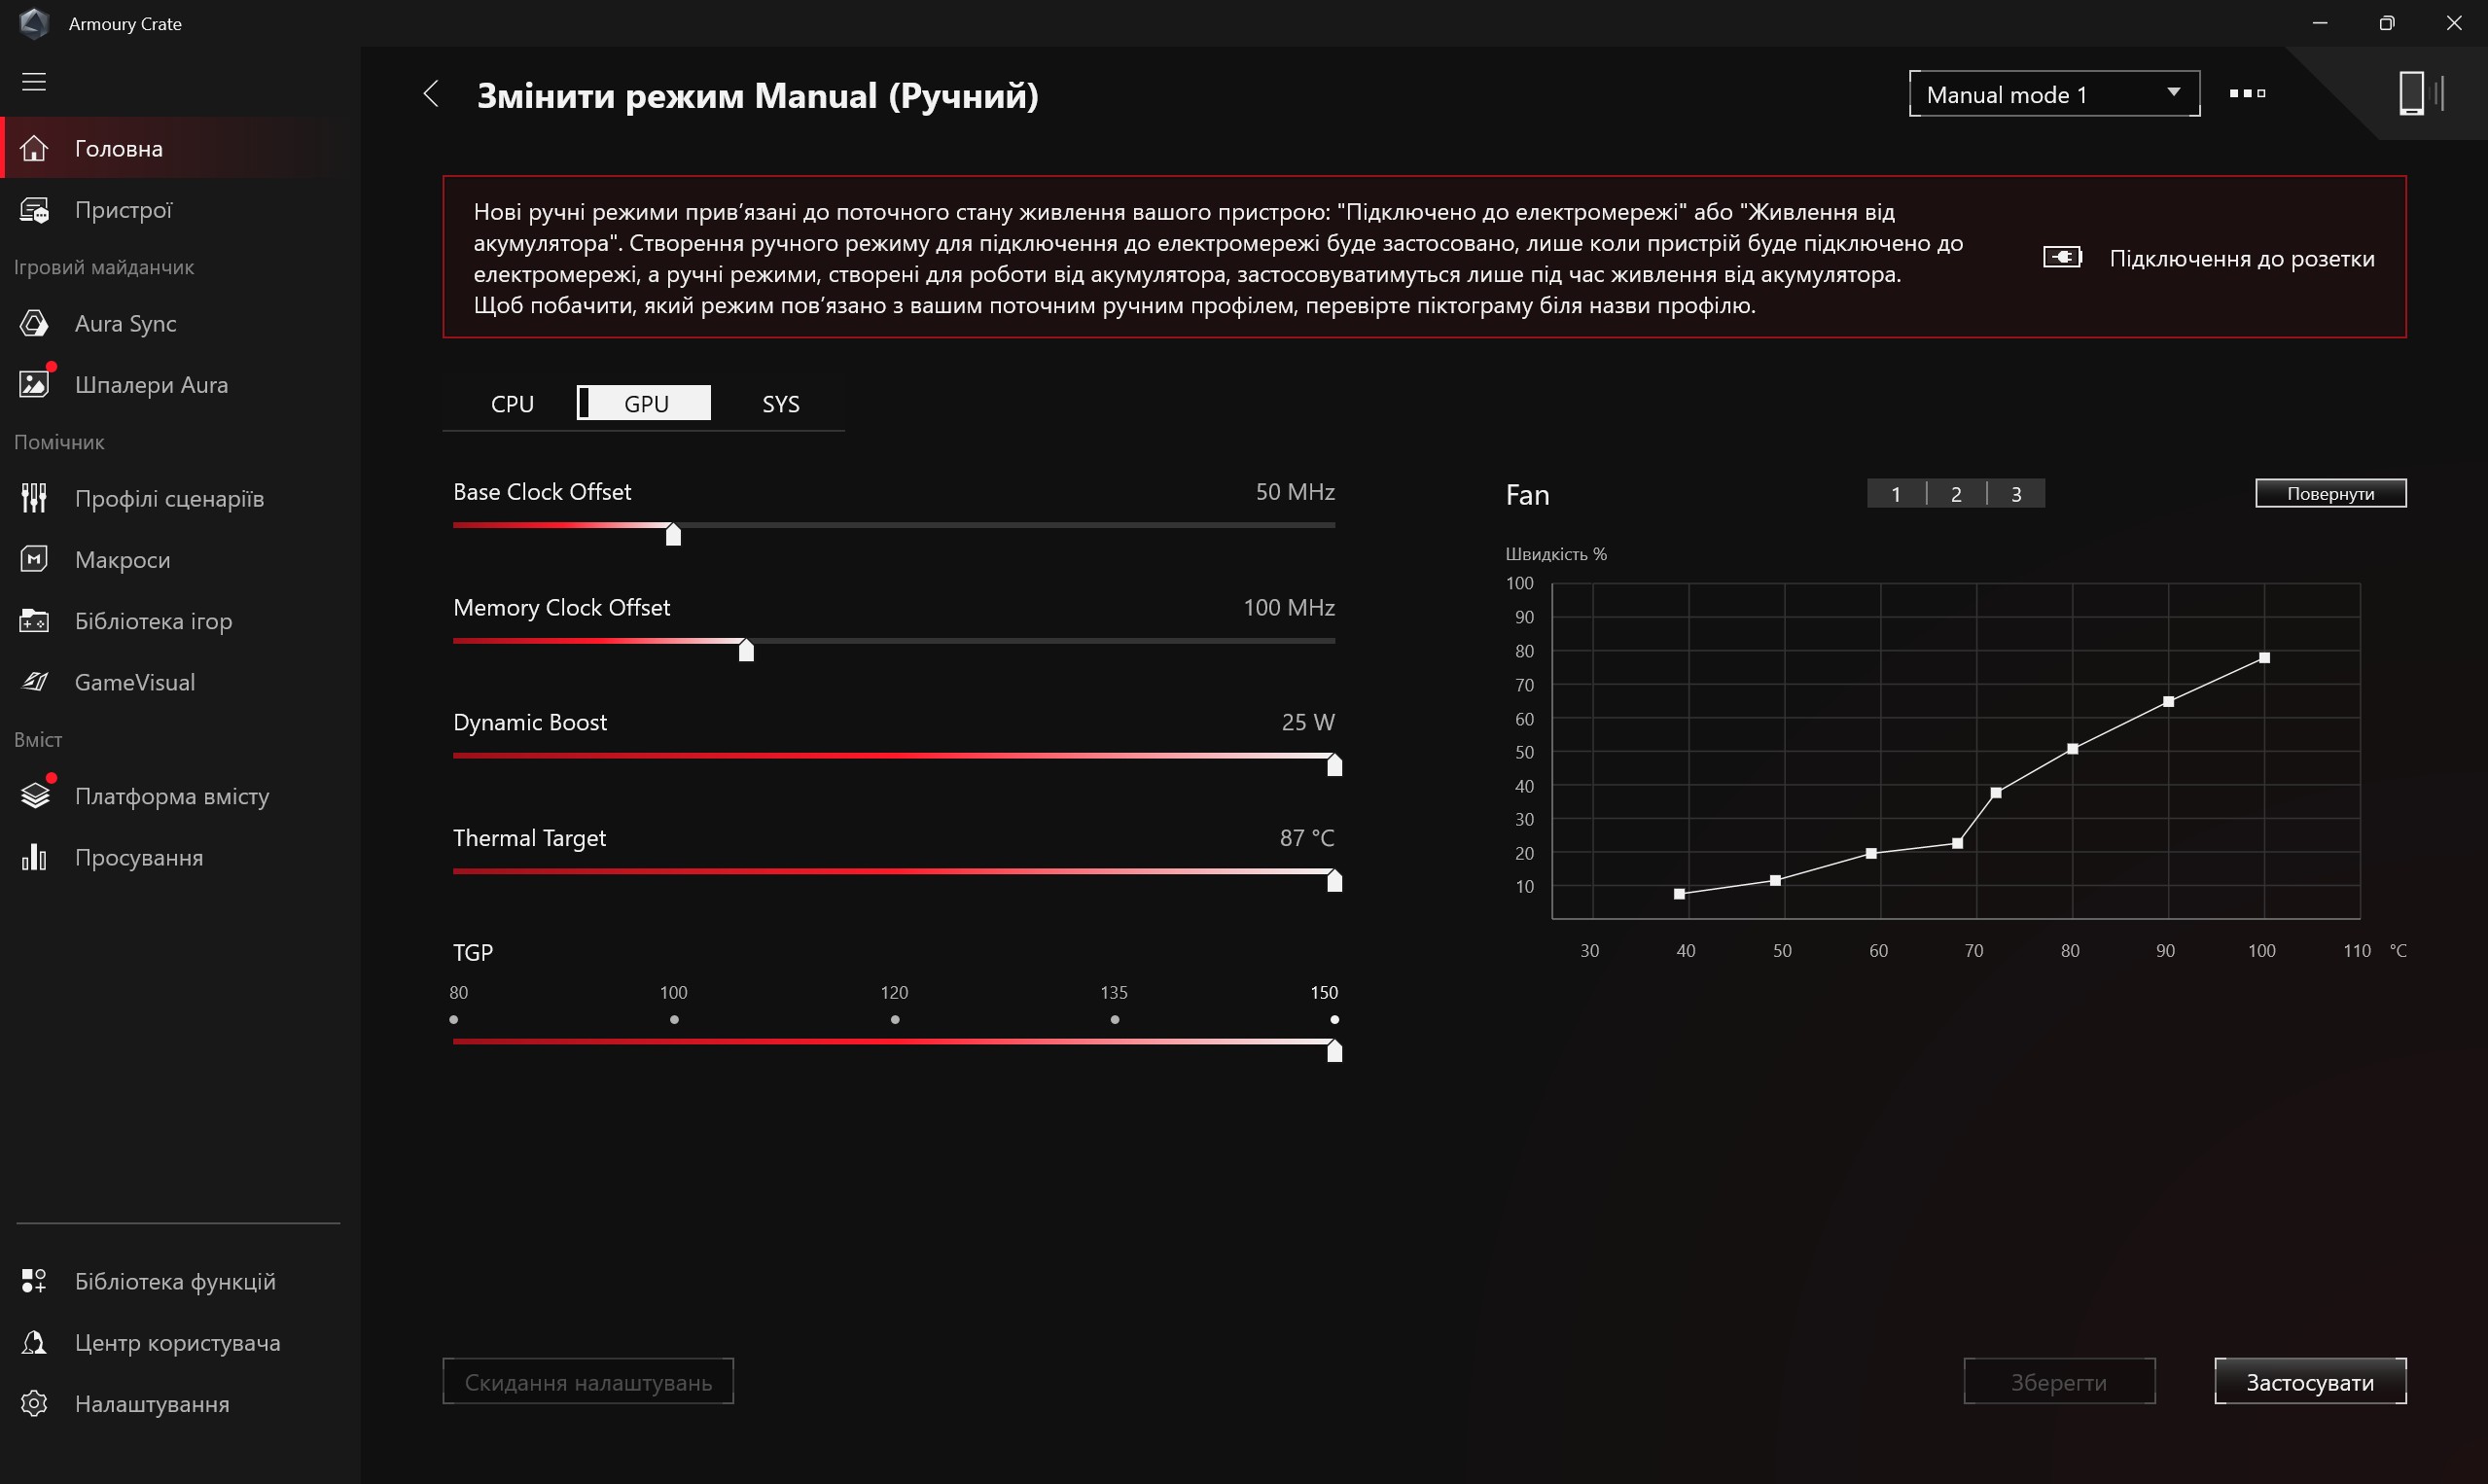The width and height of the screenshot is (2488, 1484).
Task: Select fan number 2 toggle
Action: (1956, 494)
